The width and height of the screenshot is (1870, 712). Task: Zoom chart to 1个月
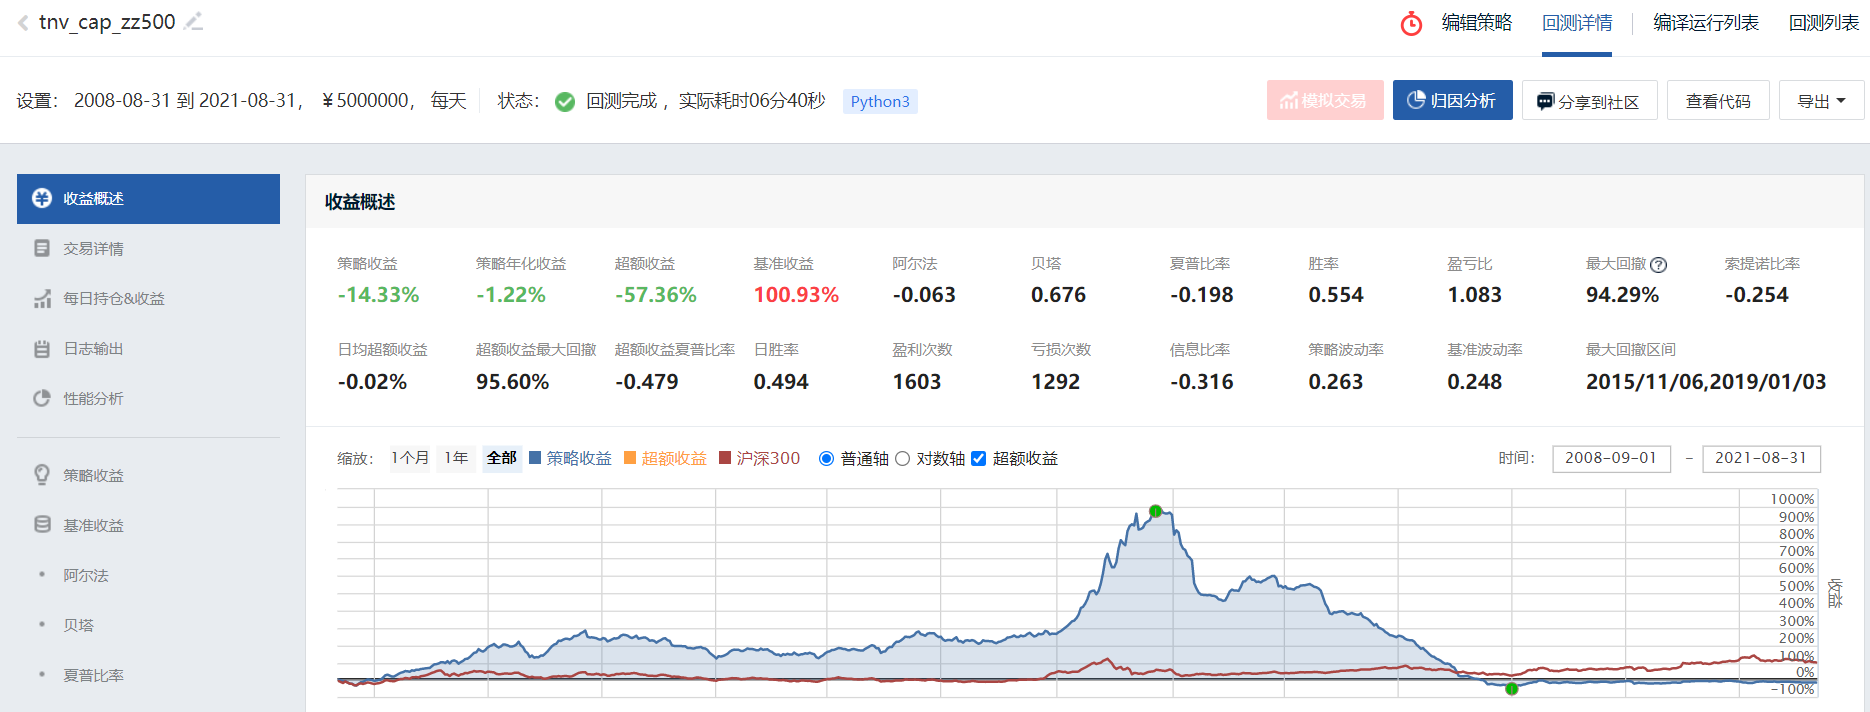(x=410, y=458)
